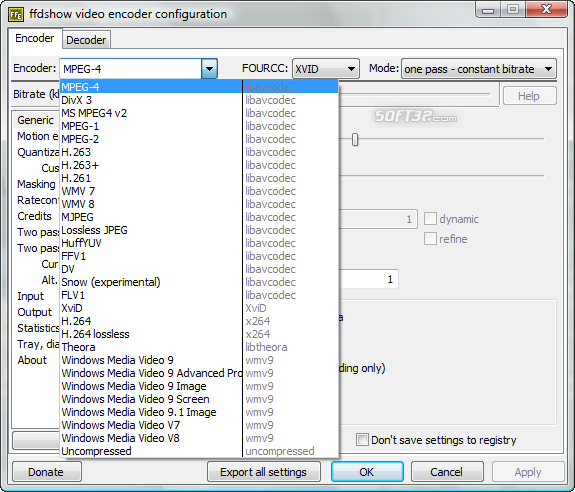The height and width of the screenshot is (492, 575).
Task: Choose MS MPEG4 v2 encoder
Action: (x=198, y=113)
